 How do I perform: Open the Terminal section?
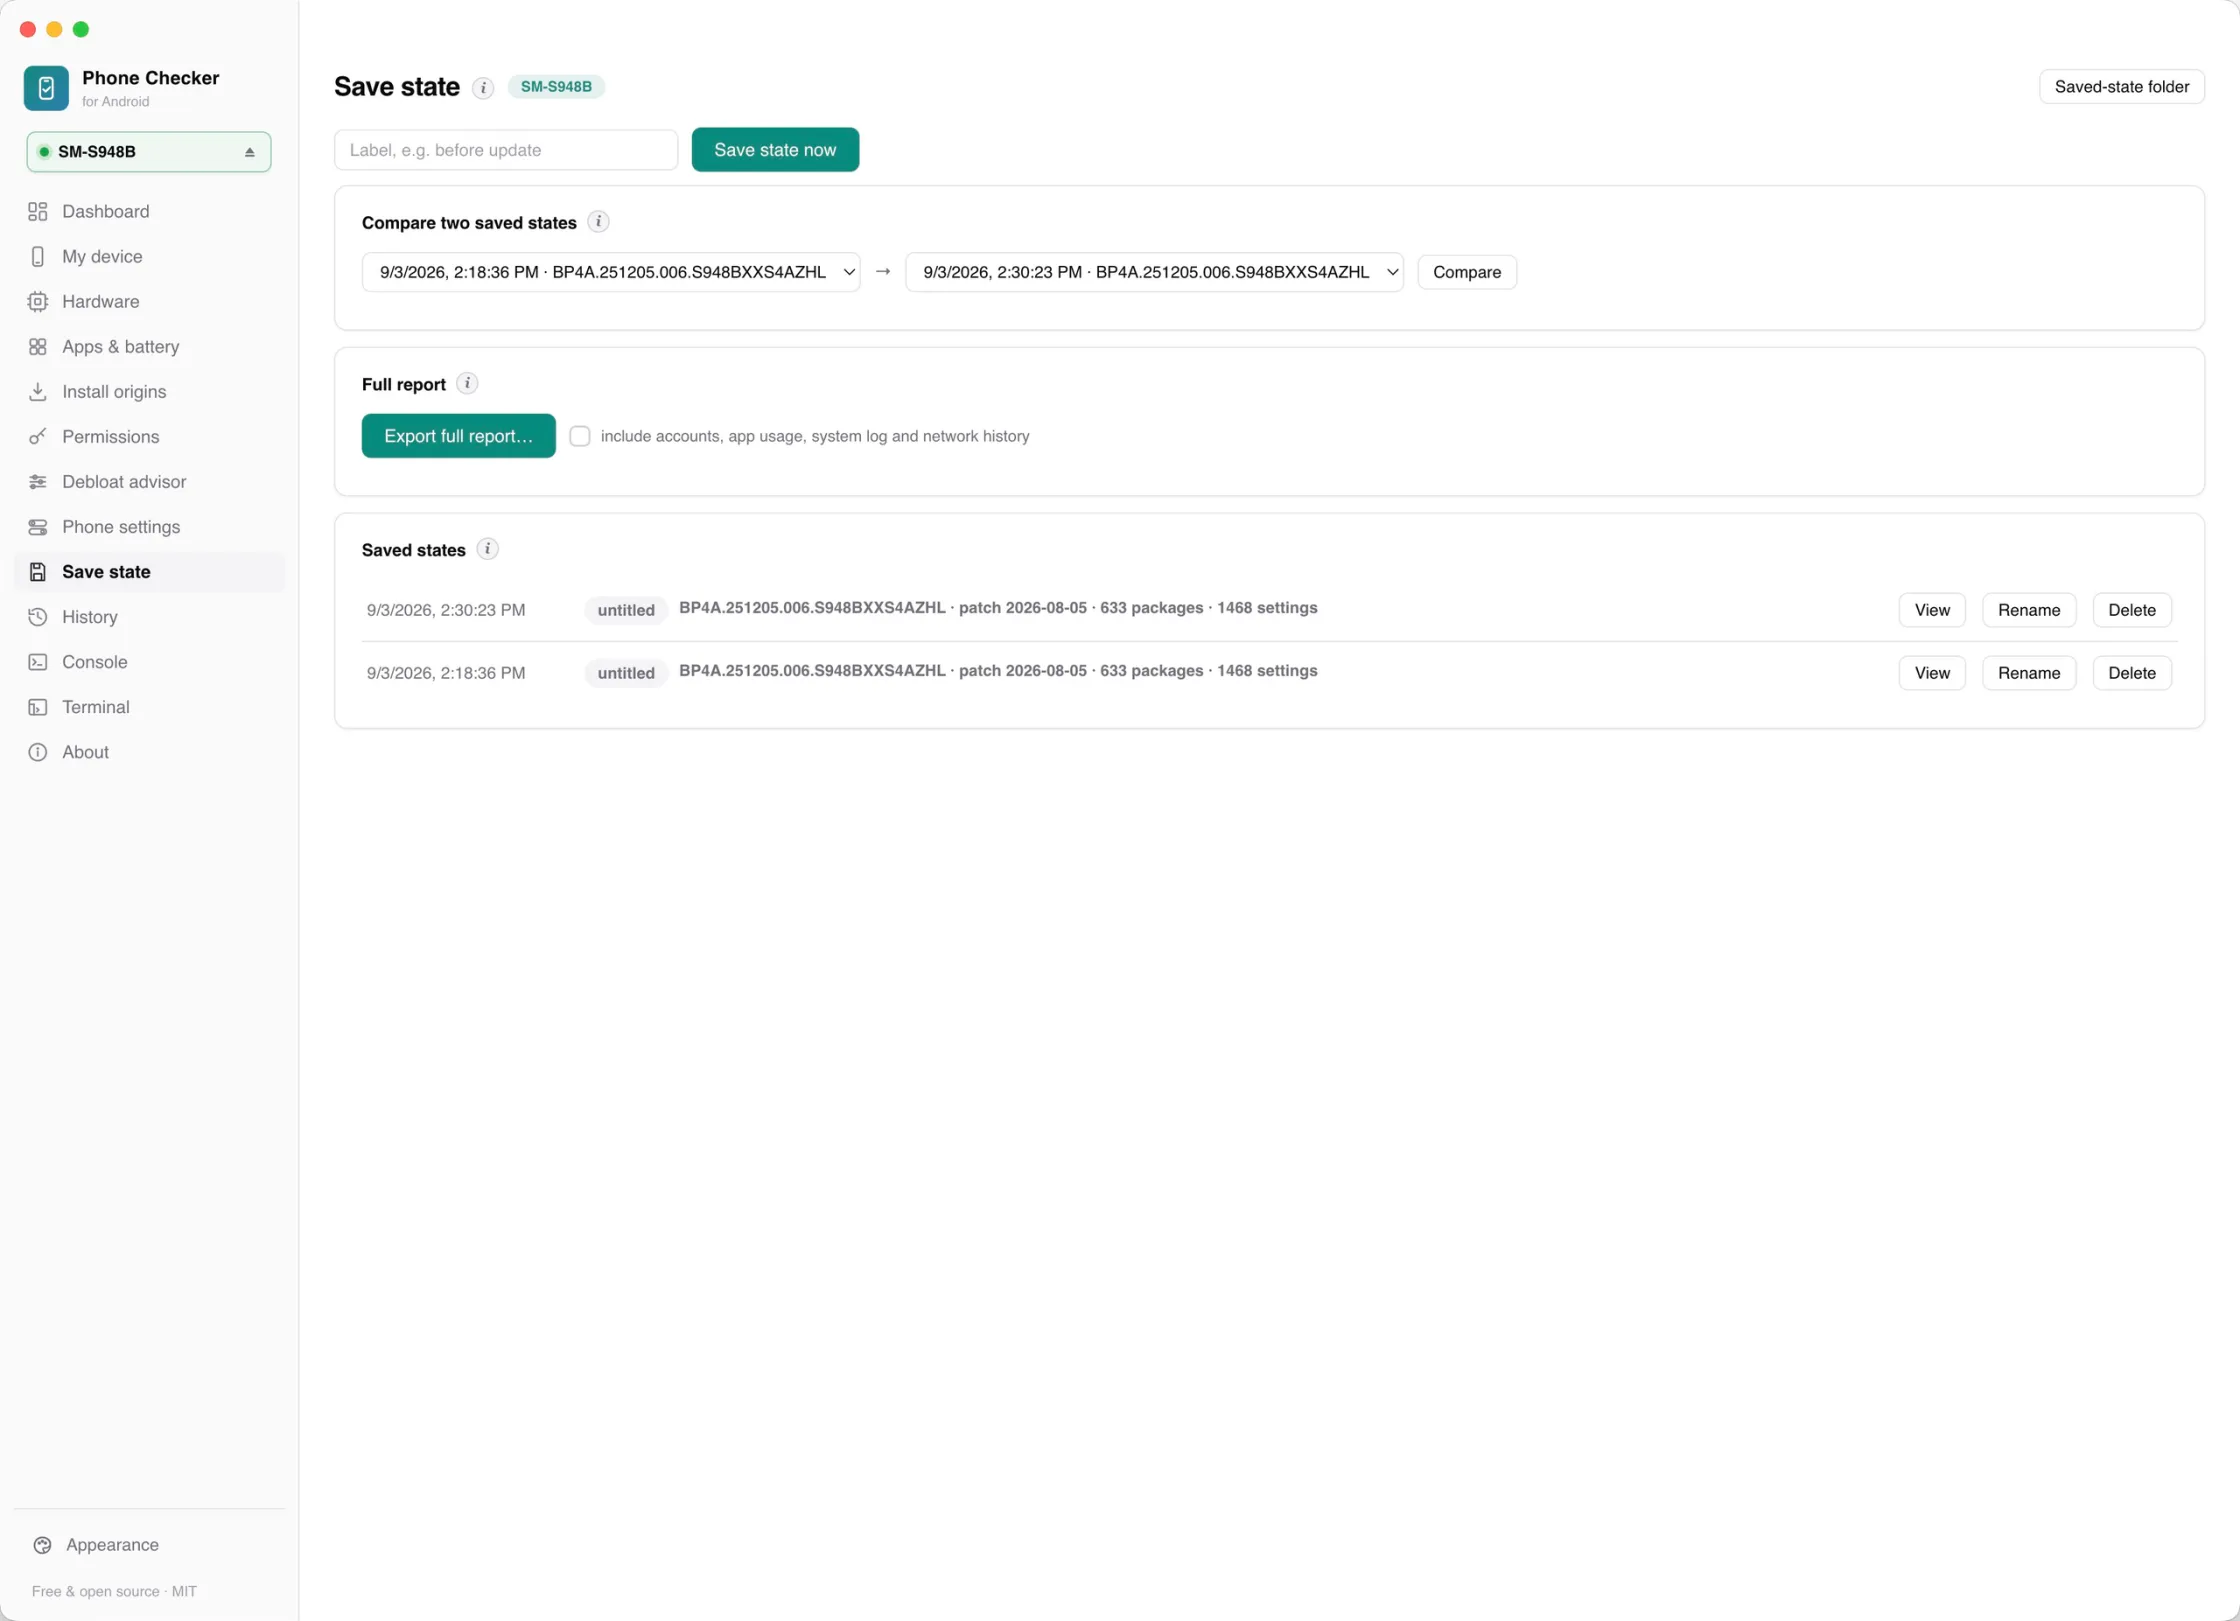[x=149, y=706]
